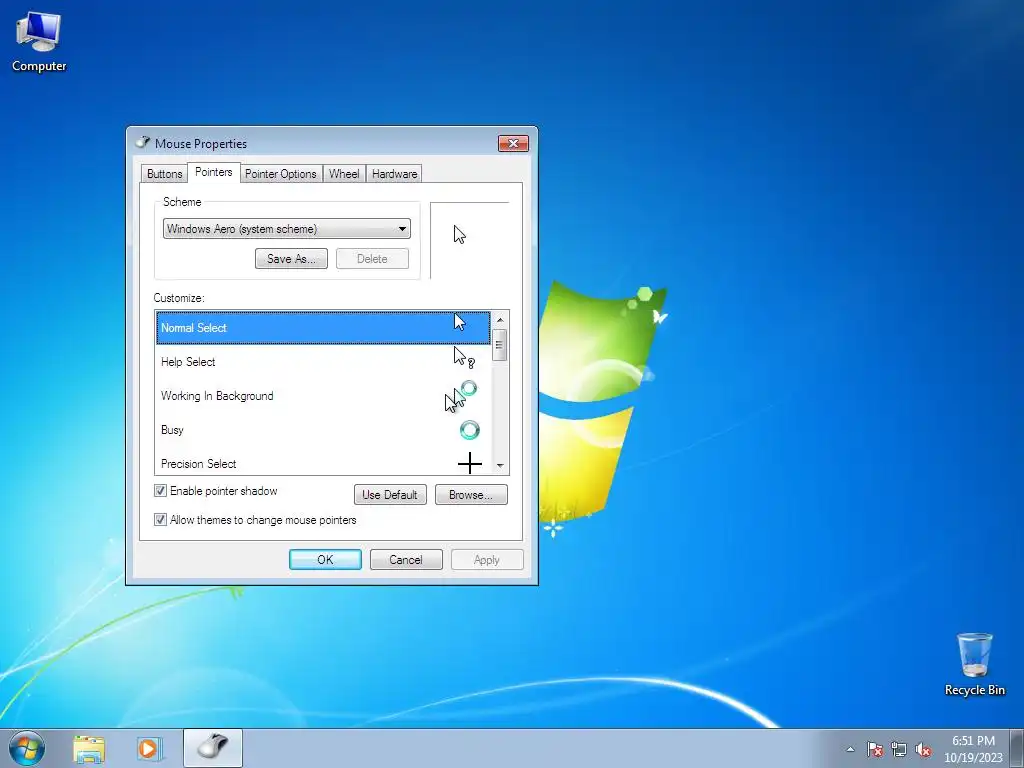Select the Busy row

(323, 430)
